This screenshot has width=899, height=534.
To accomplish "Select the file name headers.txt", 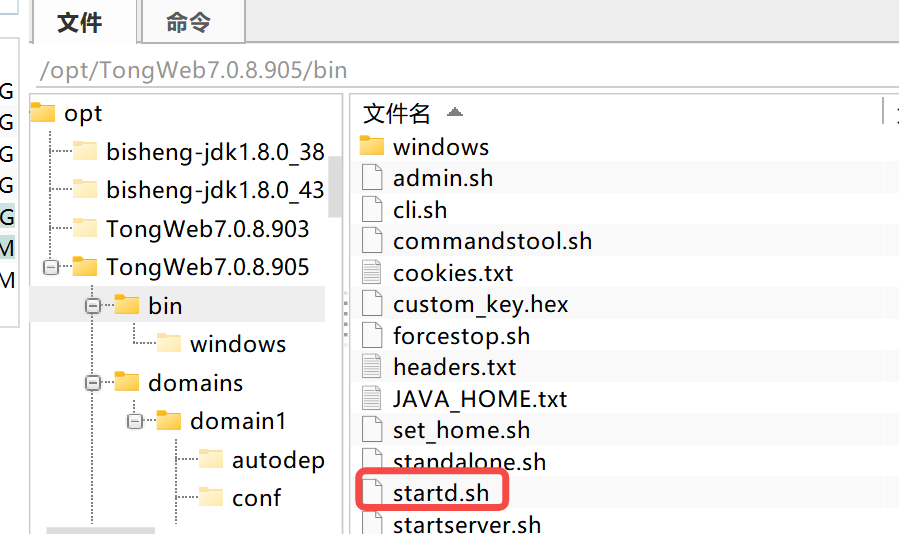I will (x=455, y=367).
